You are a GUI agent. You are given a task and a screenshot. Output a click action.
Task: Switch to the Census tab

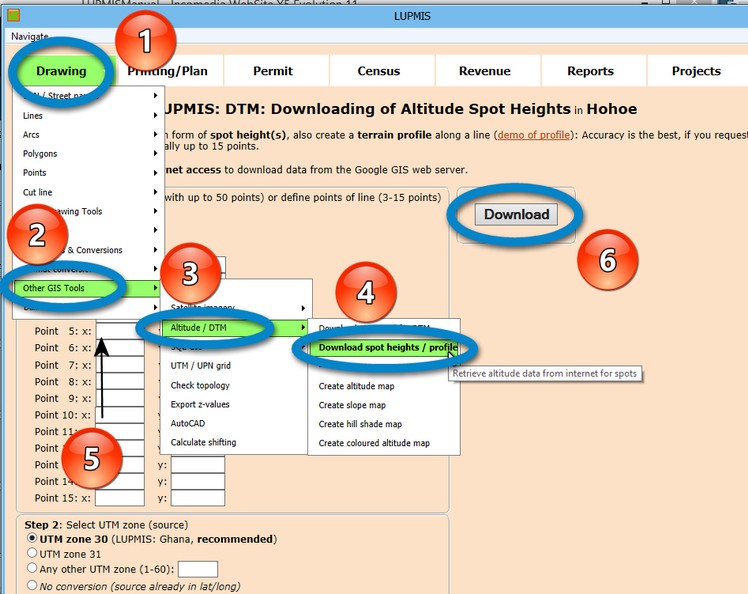pos(379,71)
